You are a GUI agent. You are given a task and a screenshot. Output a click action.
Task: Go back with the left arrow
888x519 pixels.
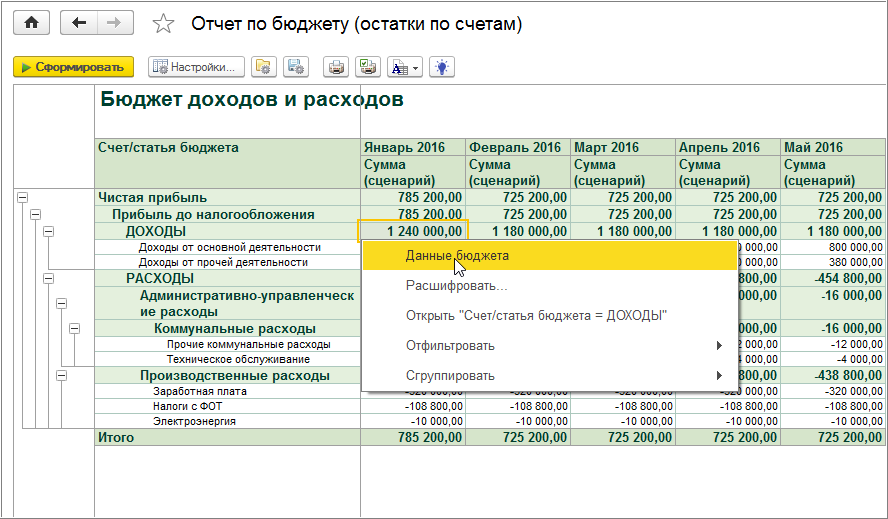[79, 23]
